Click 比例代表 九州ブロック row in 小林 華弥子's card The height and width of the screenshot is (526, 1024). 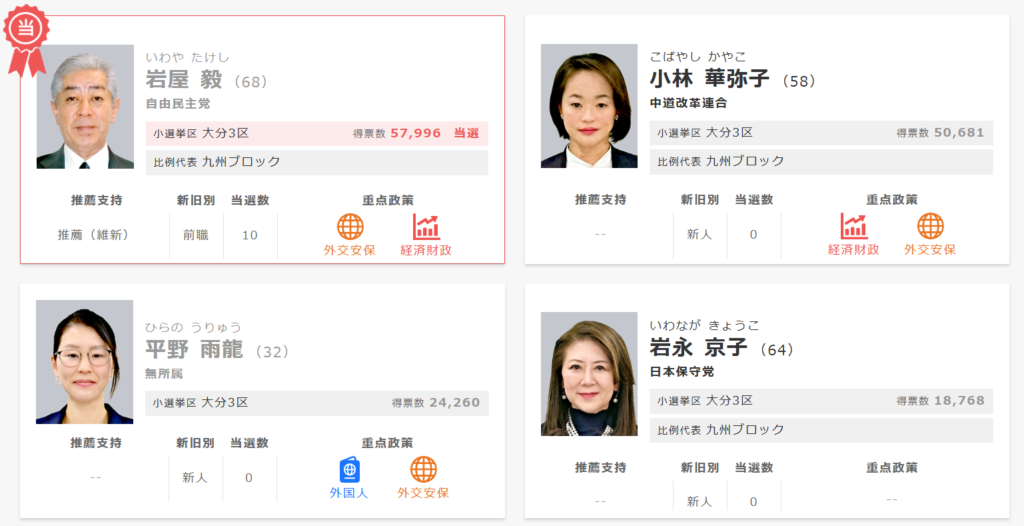click(821, 162)
